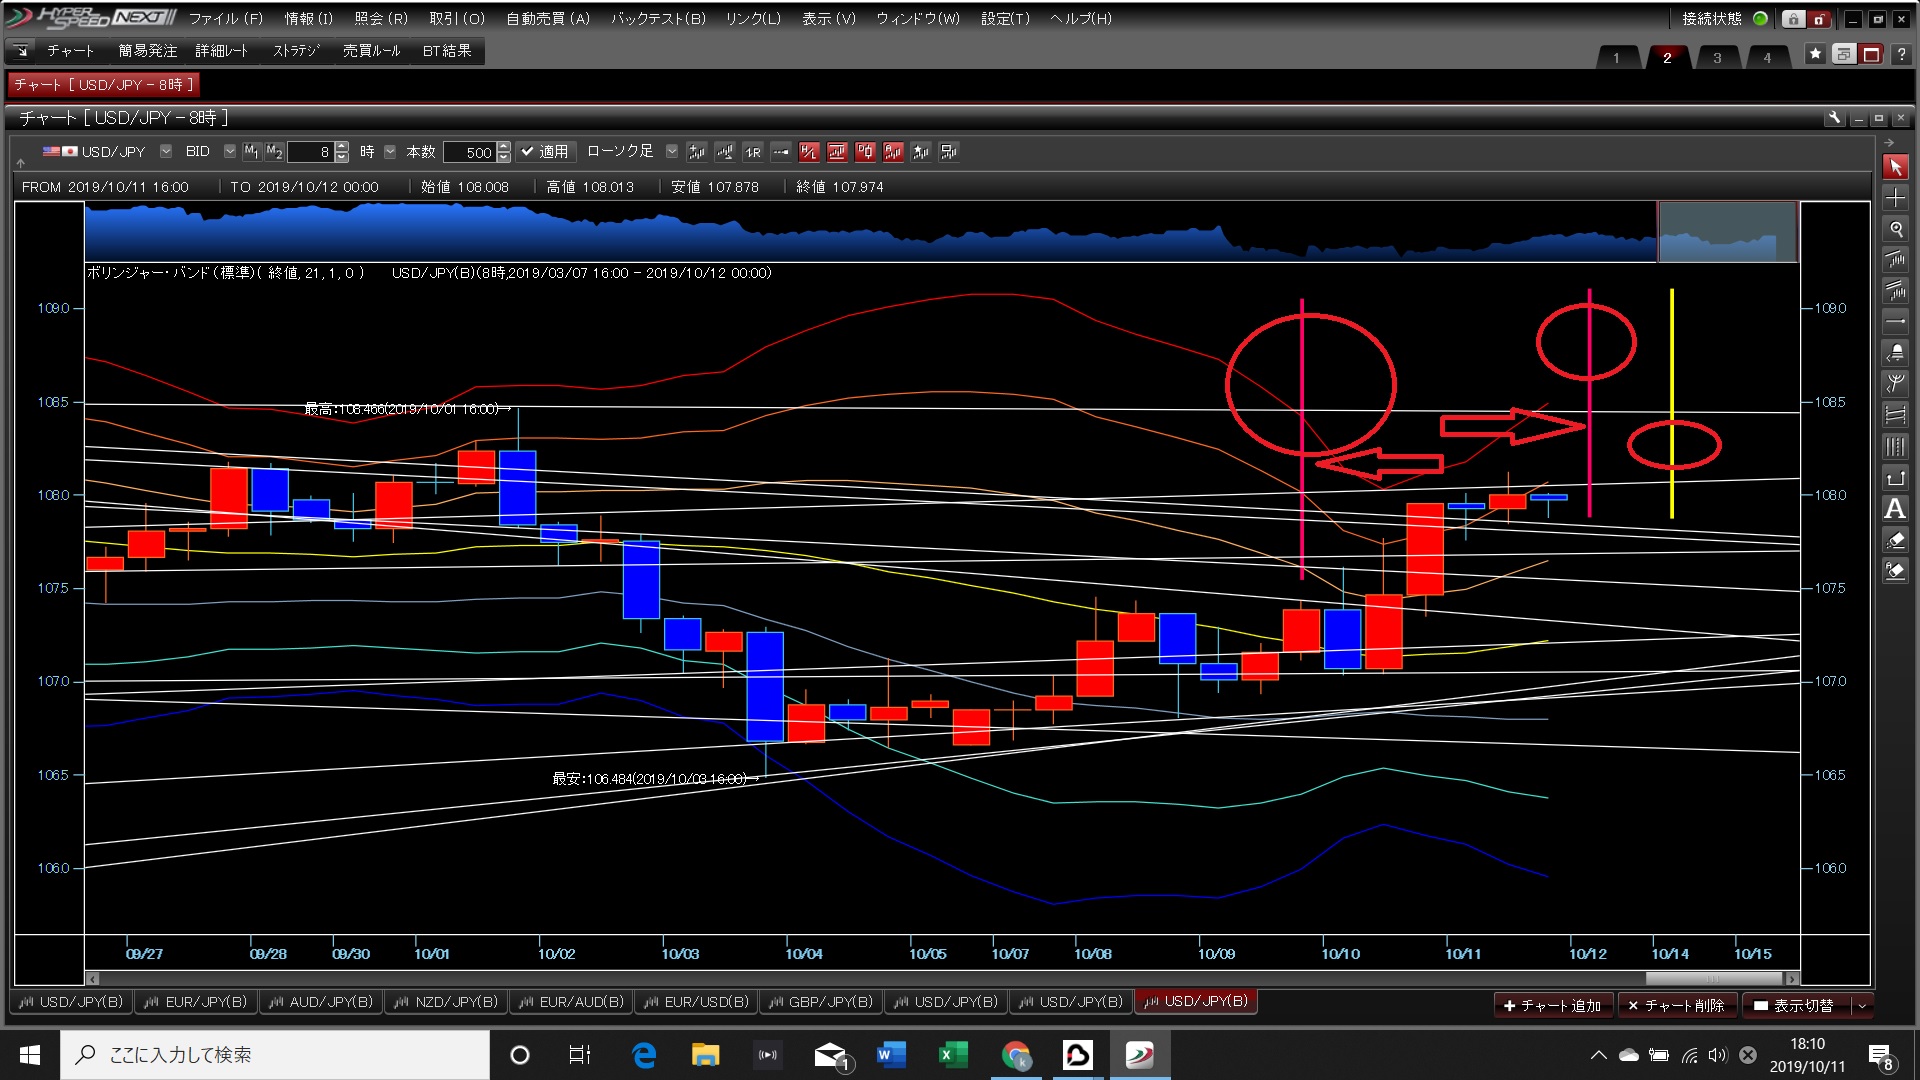Select the zoom magnifier tool

(x=1895, y=229)
